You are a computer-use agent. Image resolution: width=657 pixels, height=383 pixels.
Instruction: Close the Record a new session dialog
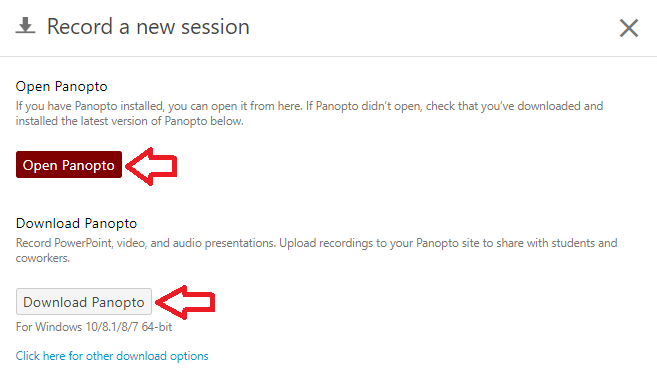(x=629, y=28)
